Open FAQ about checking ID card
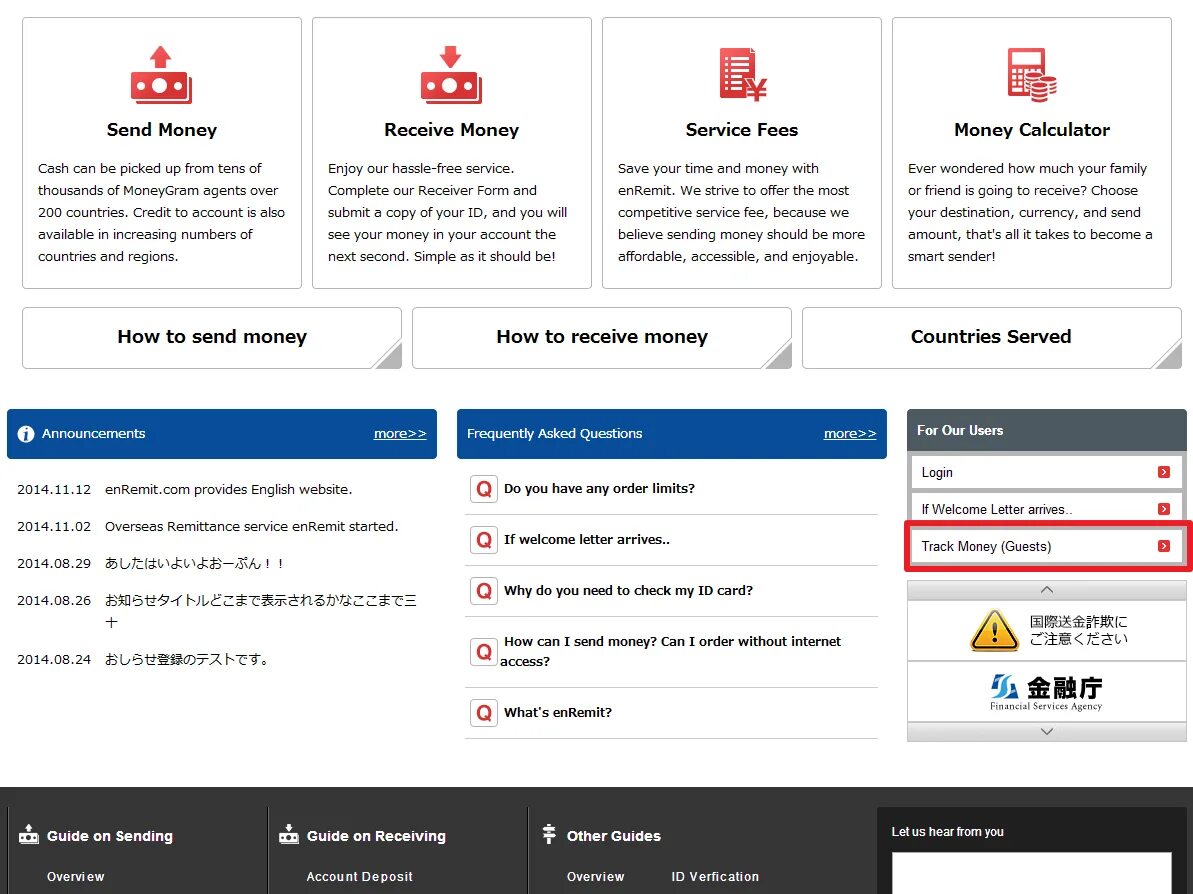This screenshot has height=894, width=1193. (x=628, y=590)
